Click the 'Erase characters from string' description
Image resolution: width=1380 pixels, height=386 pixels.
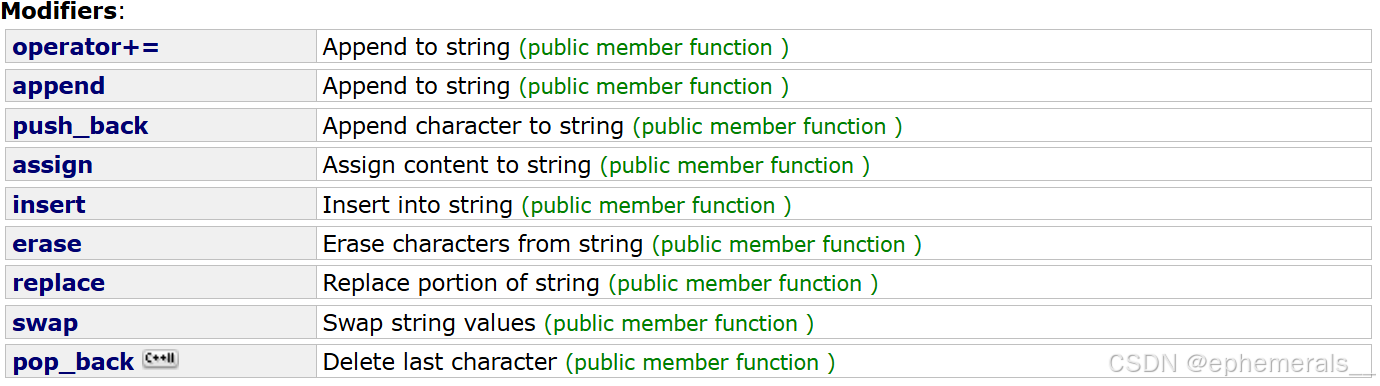click(x=483, y=244)
